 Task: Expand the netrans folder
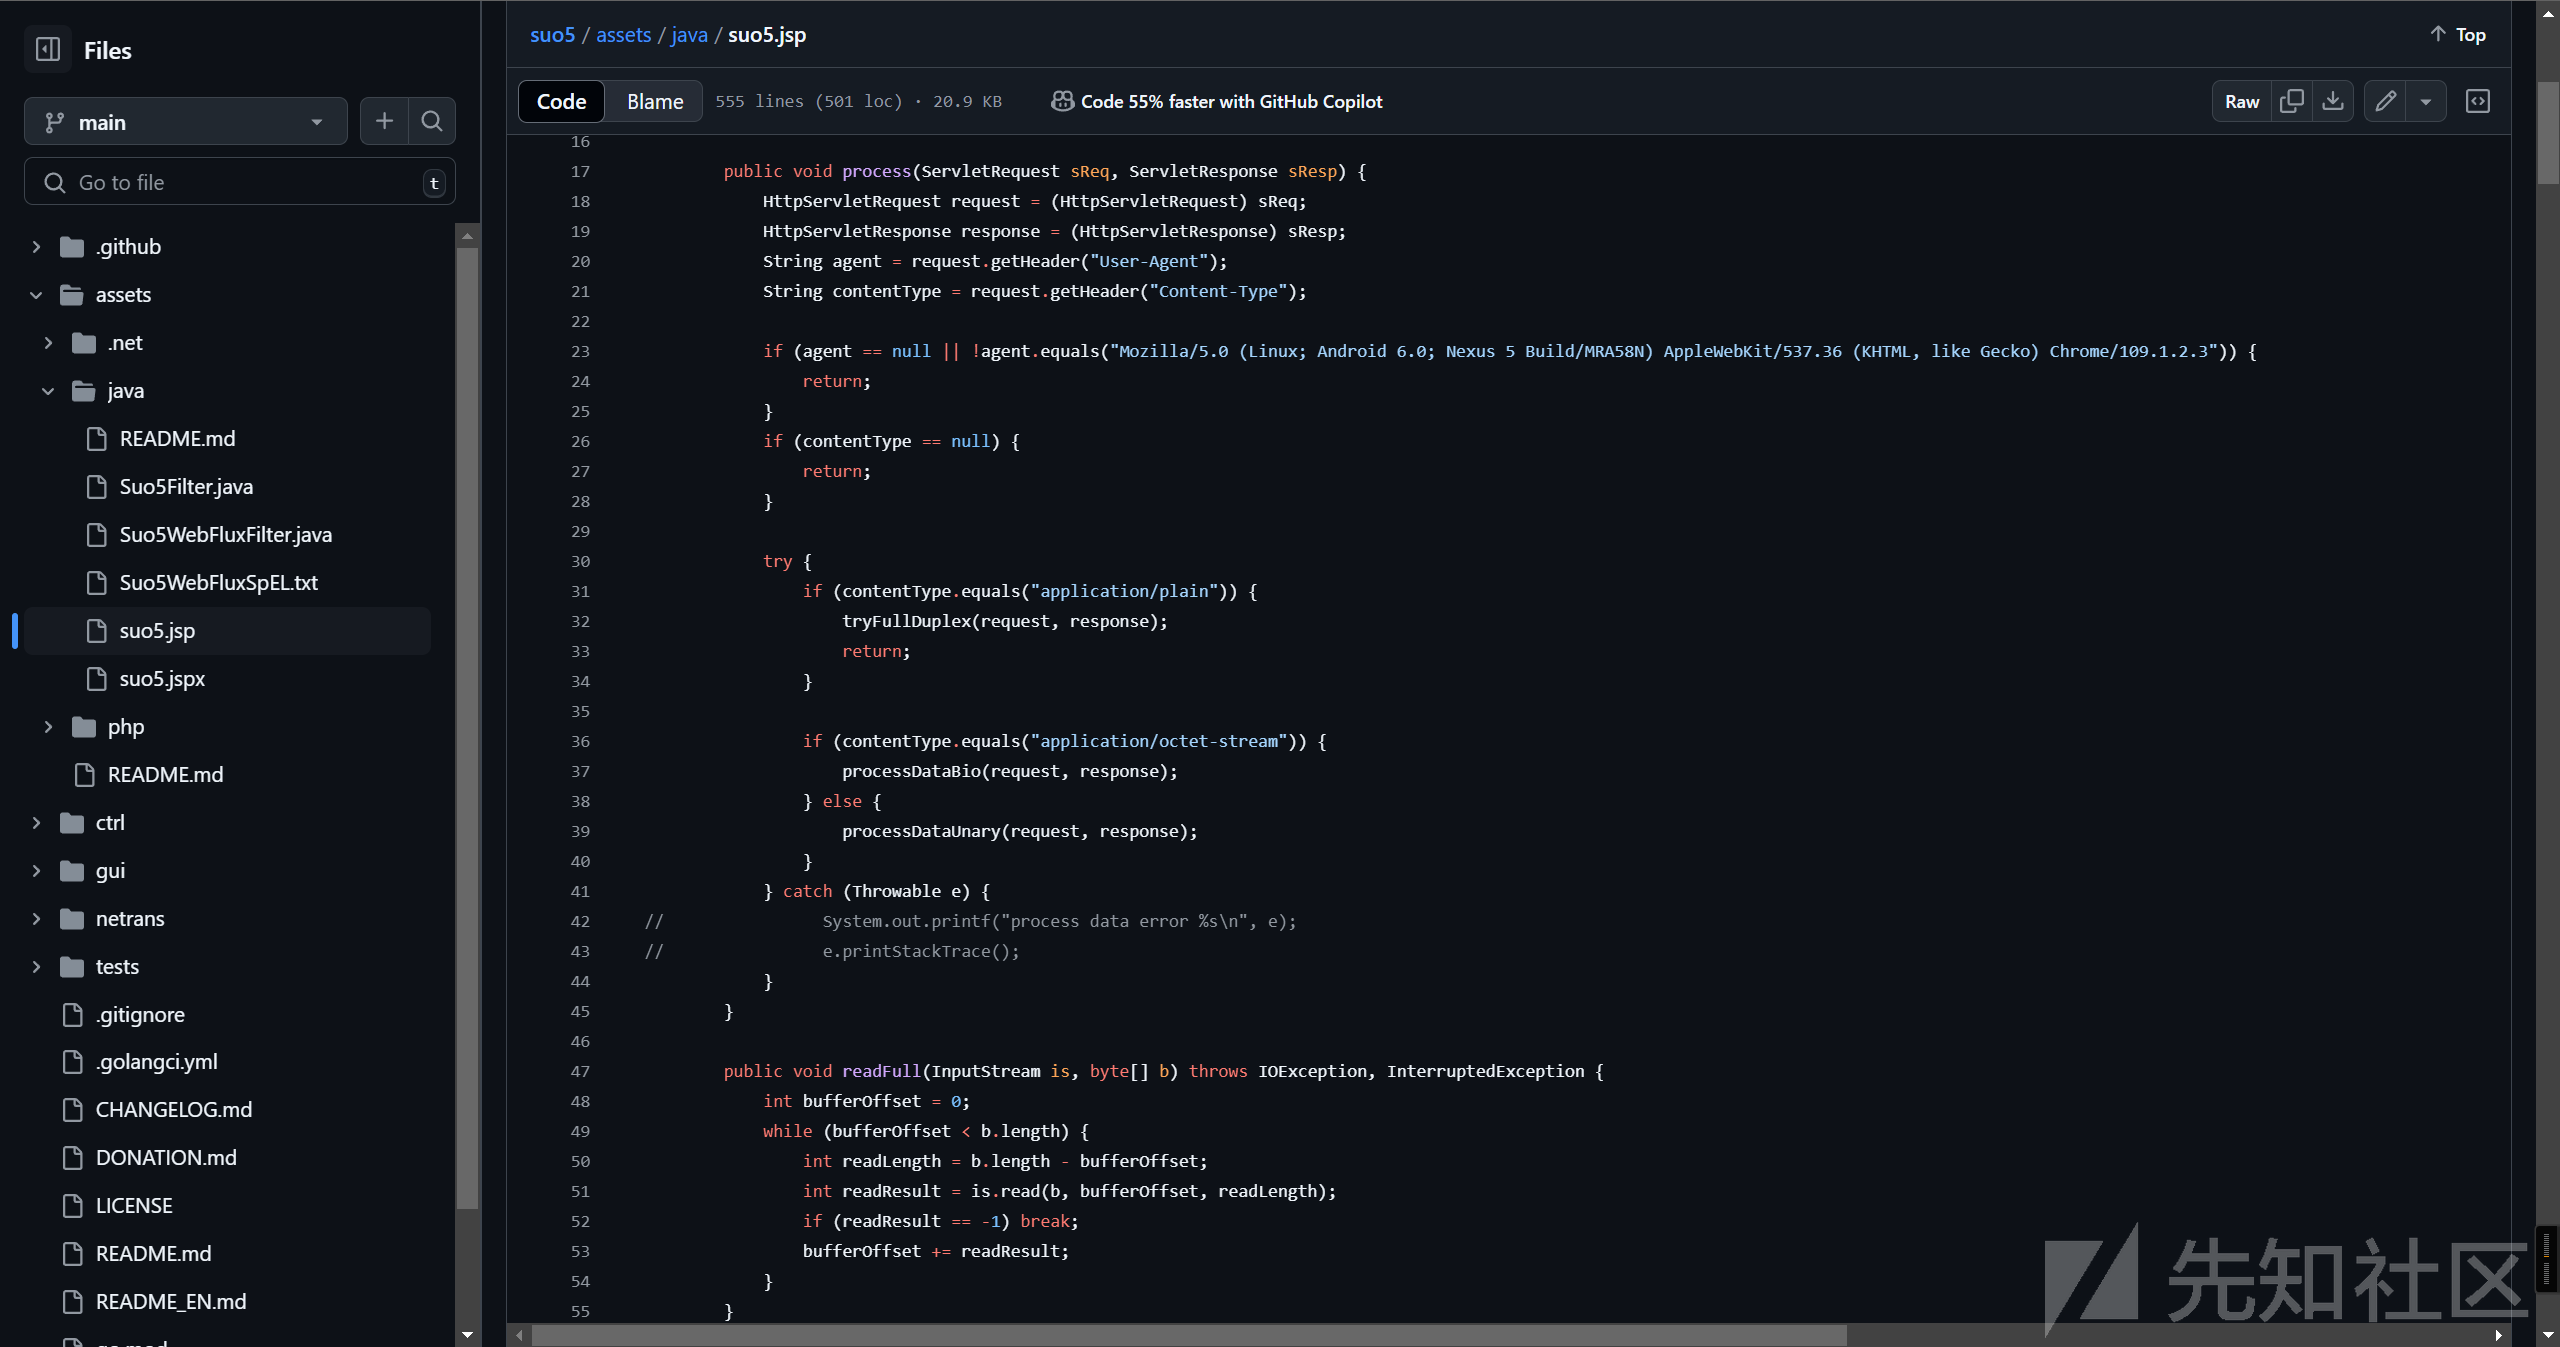[x=36, y=919]
